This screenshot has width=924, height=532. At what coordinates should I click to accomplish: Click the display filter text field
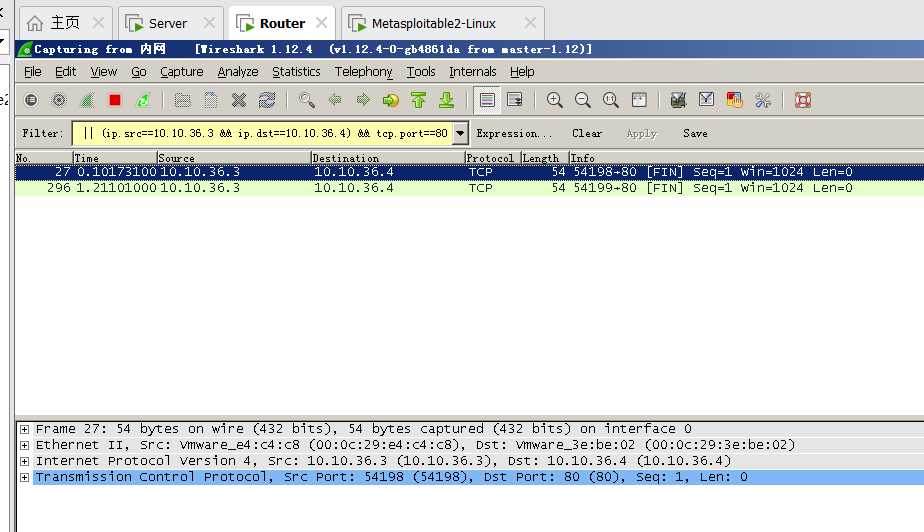263,133
